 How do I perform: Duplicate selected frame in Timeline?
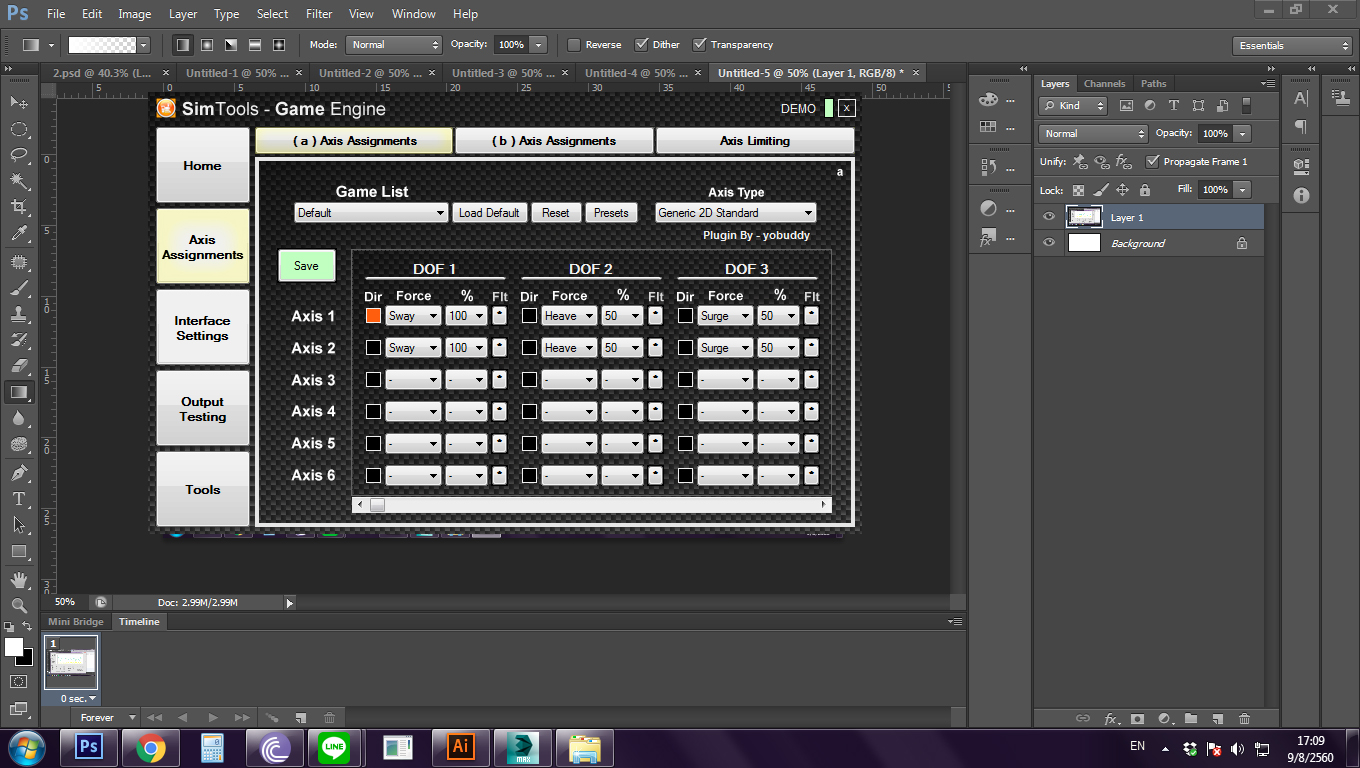click(x=301, y=718)
